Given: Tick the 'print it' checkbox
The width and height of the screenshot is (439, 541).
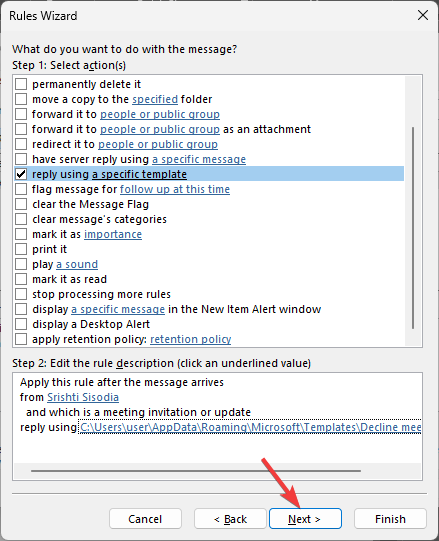Looking at the screenshot, I should [x=21, y=249].
